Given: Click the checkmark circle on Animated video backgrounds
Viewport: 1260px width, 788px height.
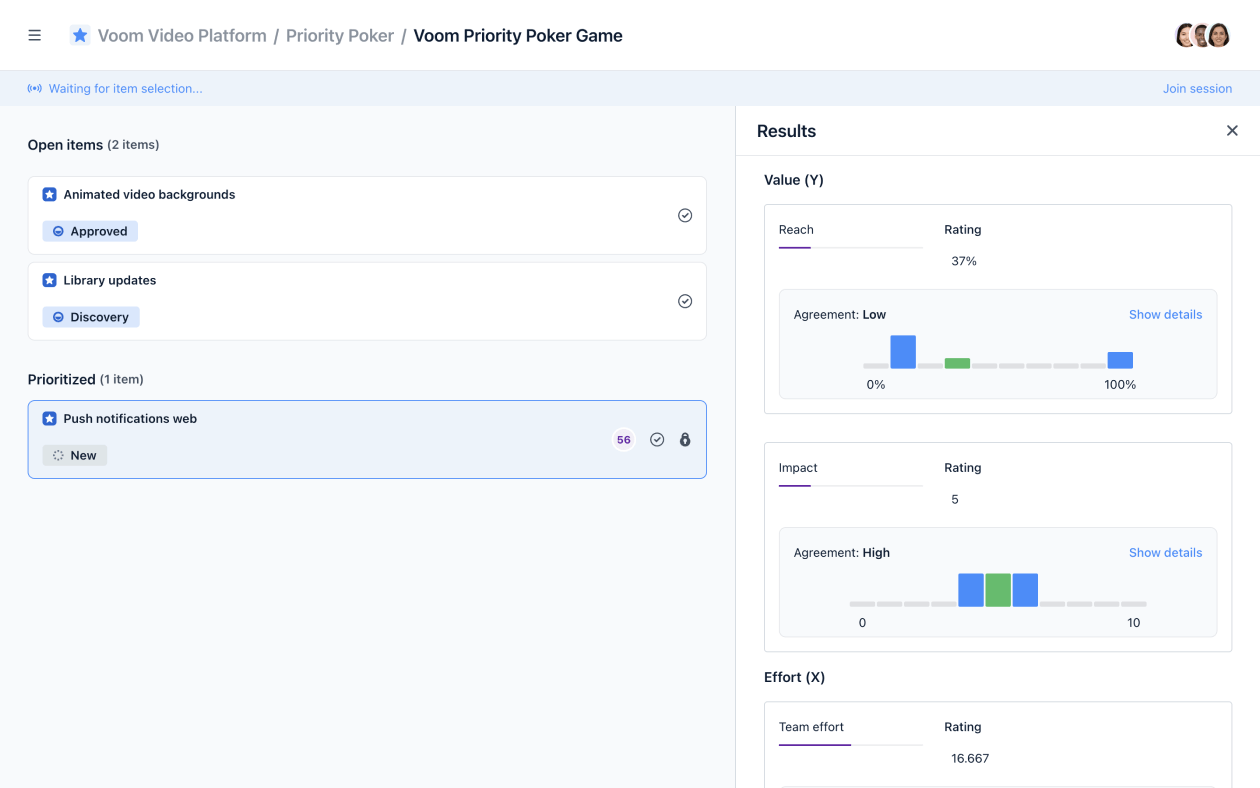Looking at the screenshot, I should 685,215.
